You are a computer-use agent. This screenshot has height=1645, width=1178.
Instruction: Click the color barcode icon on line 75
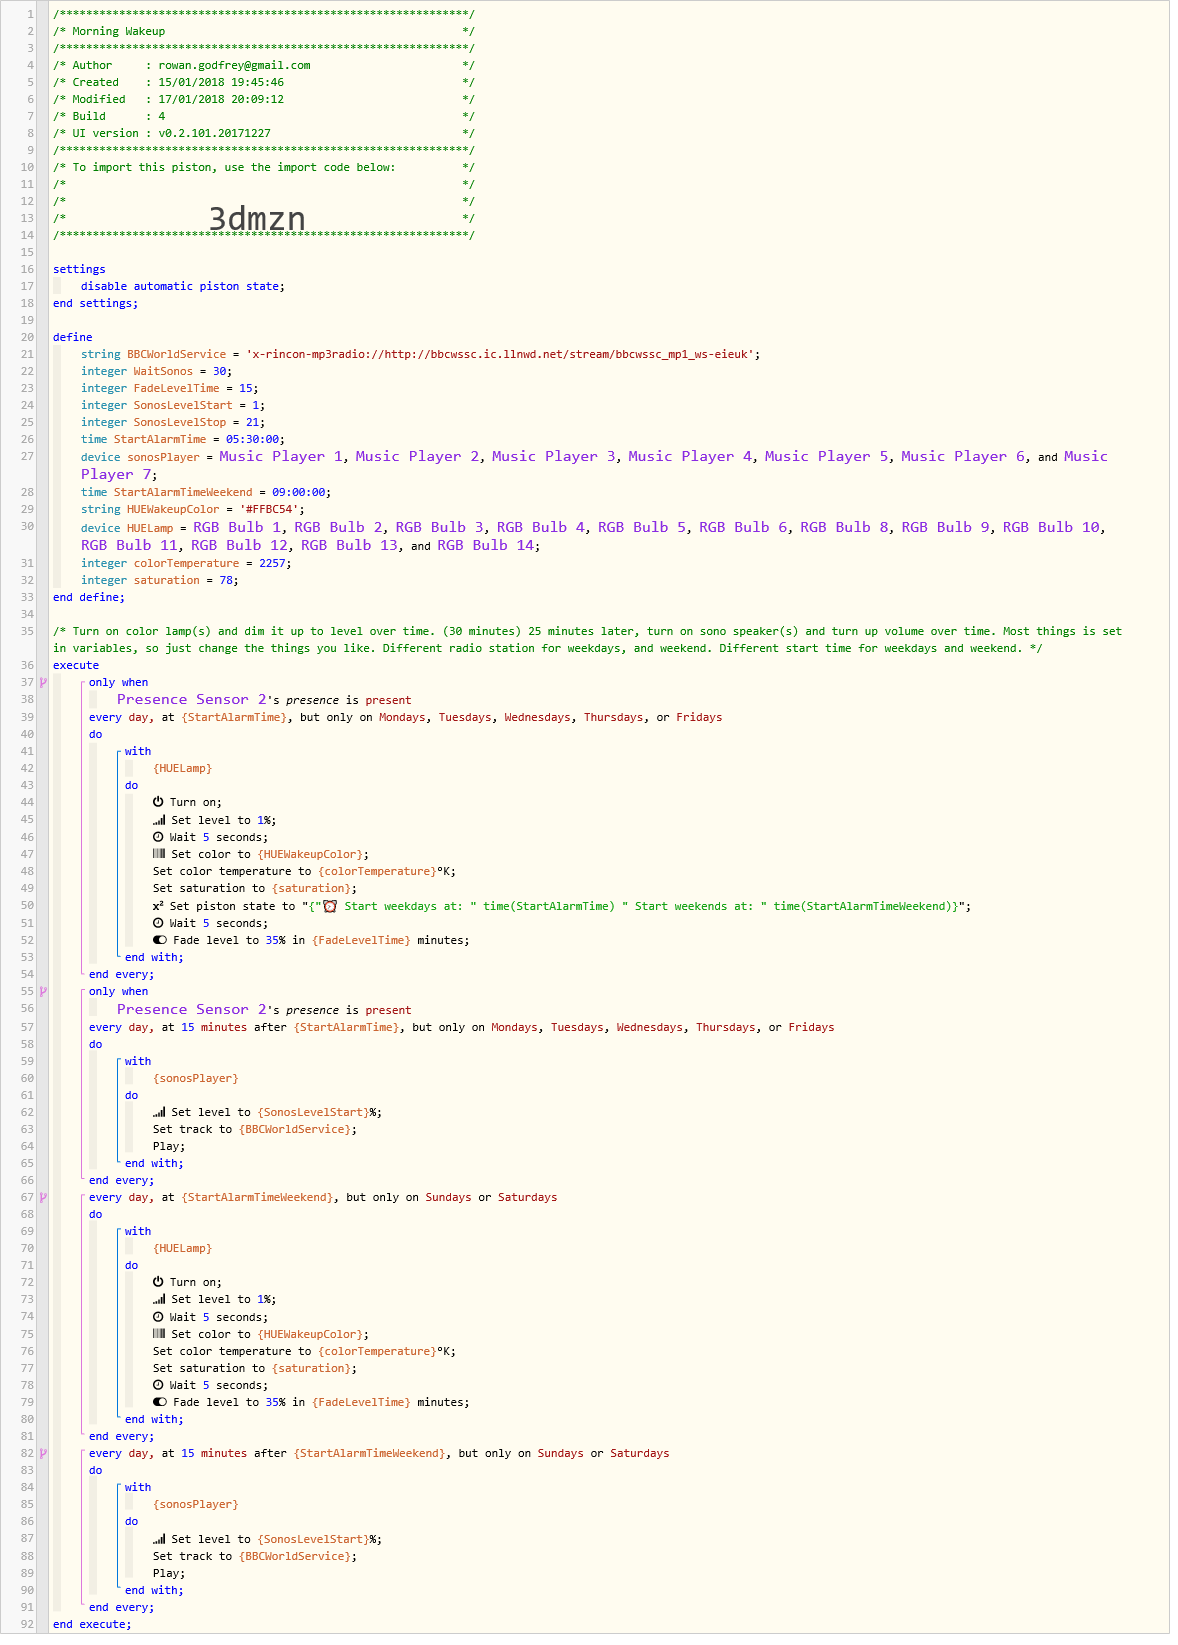coord(159,1334)
